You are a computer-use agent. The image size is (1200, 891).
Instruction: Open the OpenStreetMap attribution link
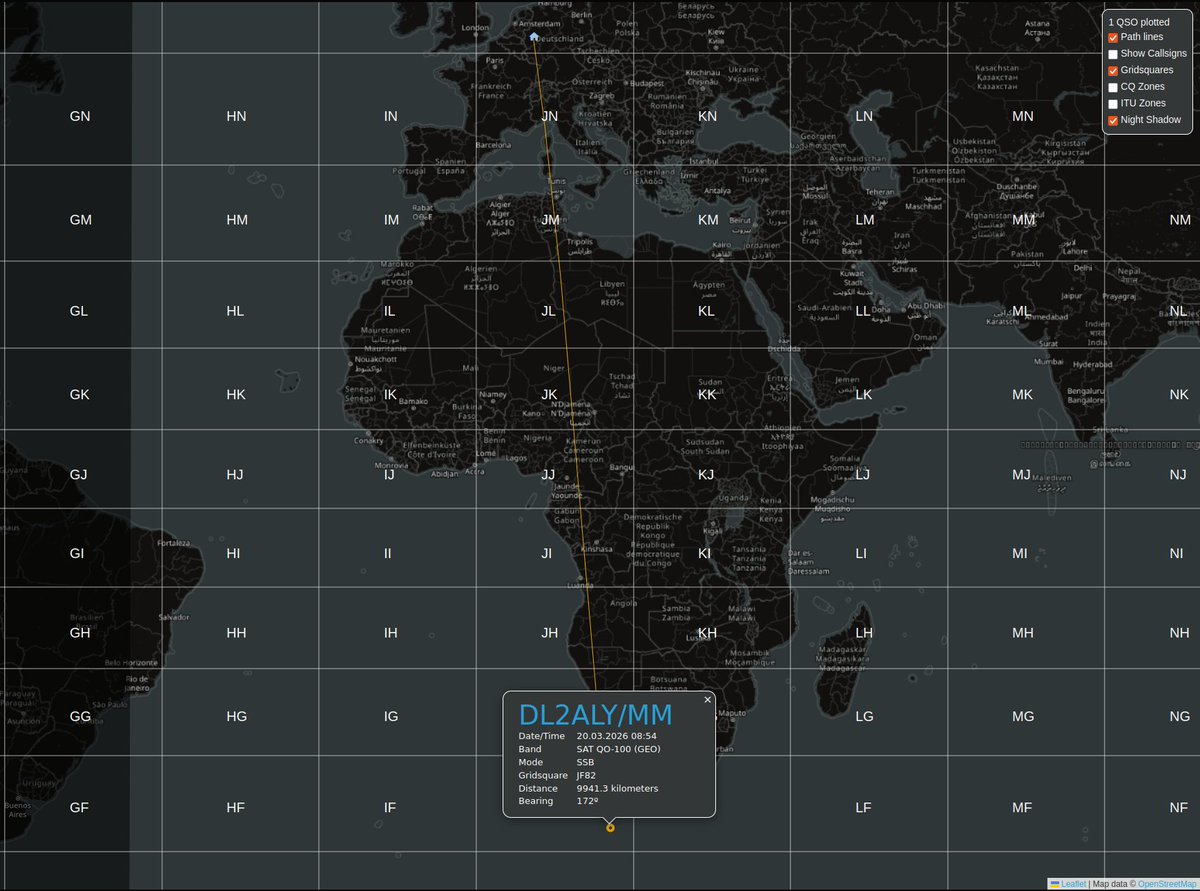pyautogui.click(x=1168, y=883)
